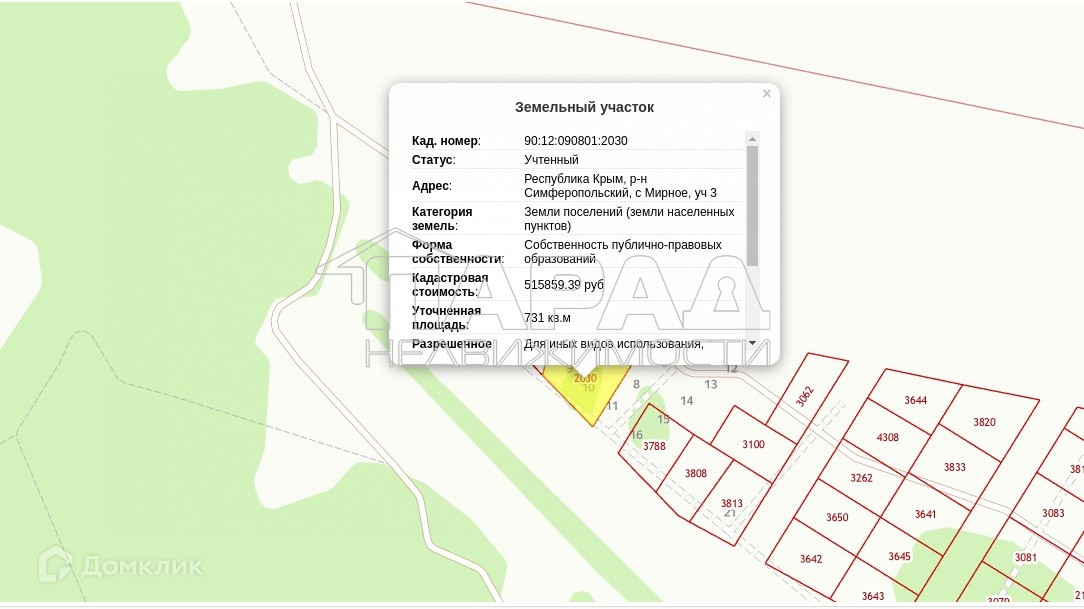Select parcel 3833 on the map
The height and width of the screenshot is (609, 1084).
tap(955, 467)
